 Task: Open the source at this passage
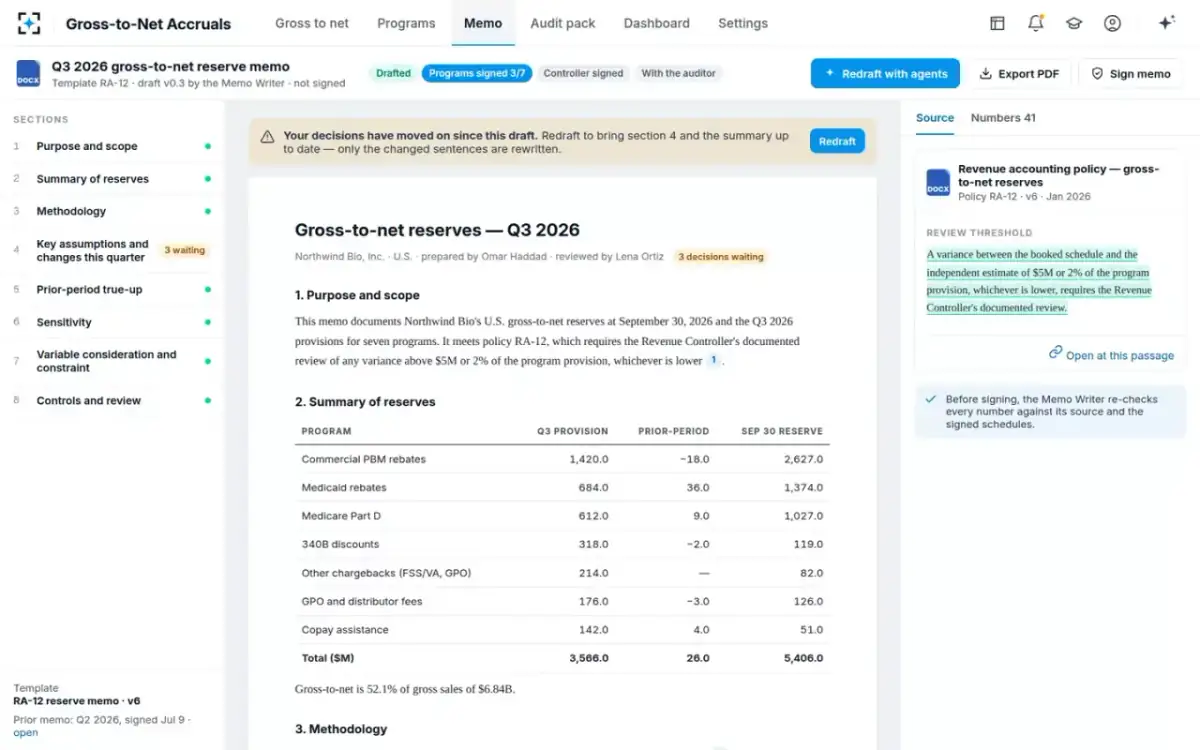(1111, 354)
